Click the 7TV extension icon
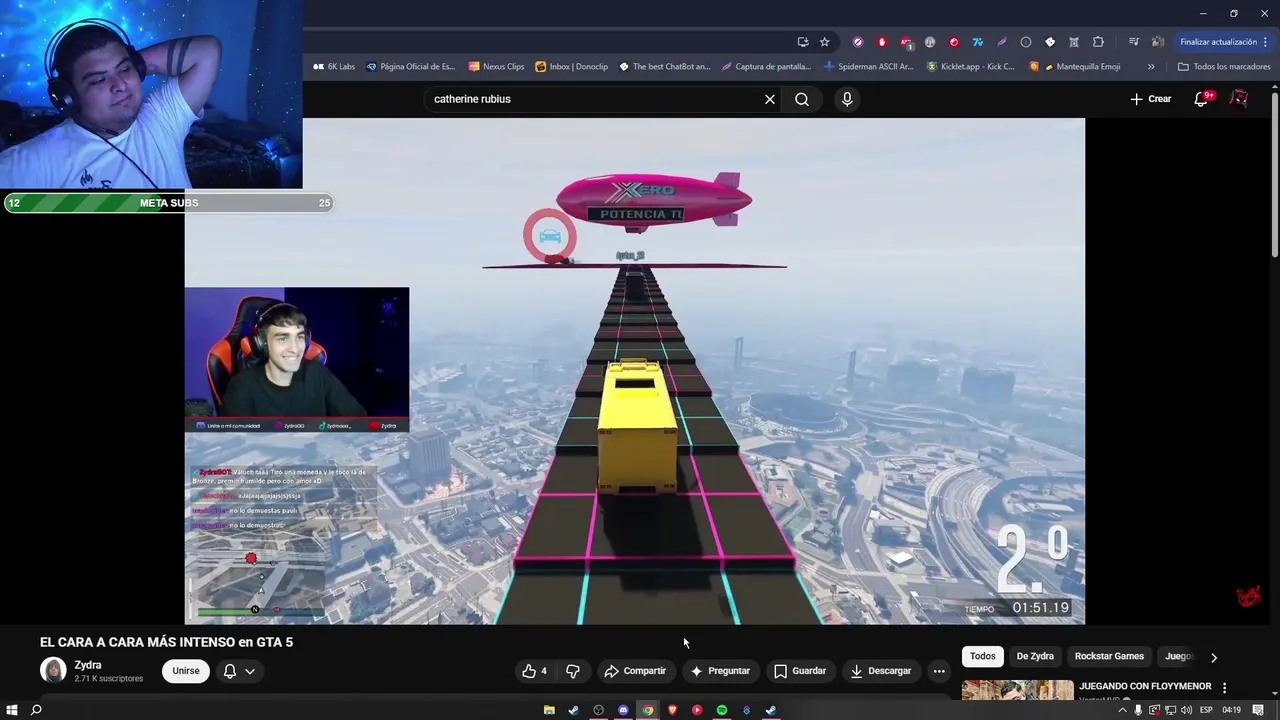 pos(978,42)
